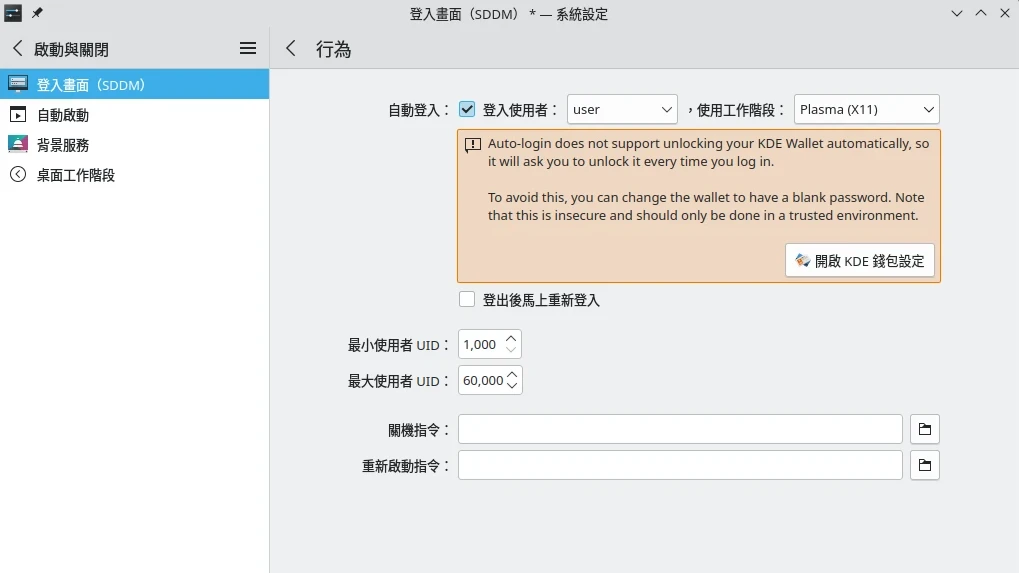
Task: Open the 登入使用者 user dropdown
Action: 622,109
